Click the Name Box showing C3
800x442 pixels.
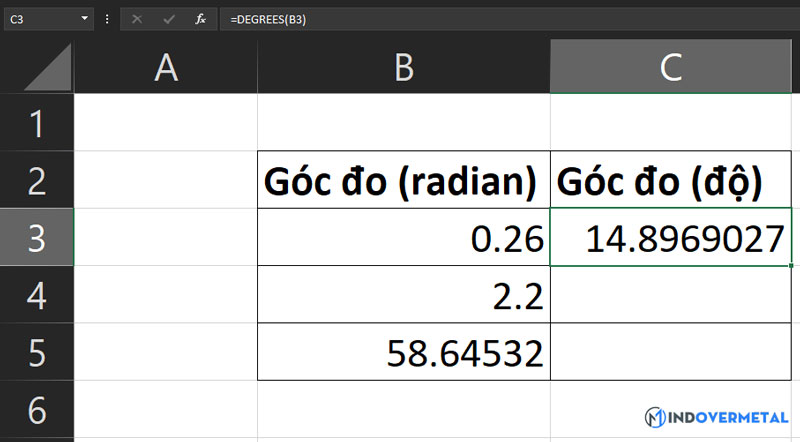[40, 19]
